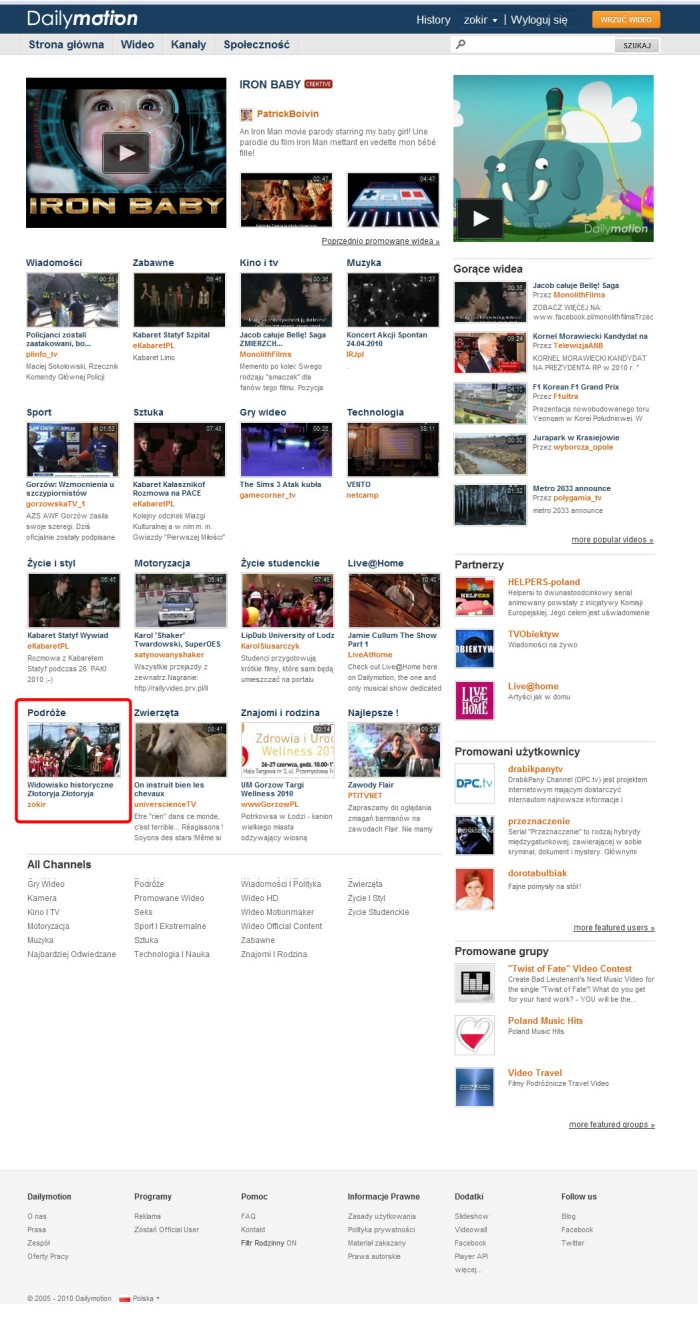The image size is (700, 1317).
Task: Open Poprzednio promowane widea link
Action: [380, 241]
